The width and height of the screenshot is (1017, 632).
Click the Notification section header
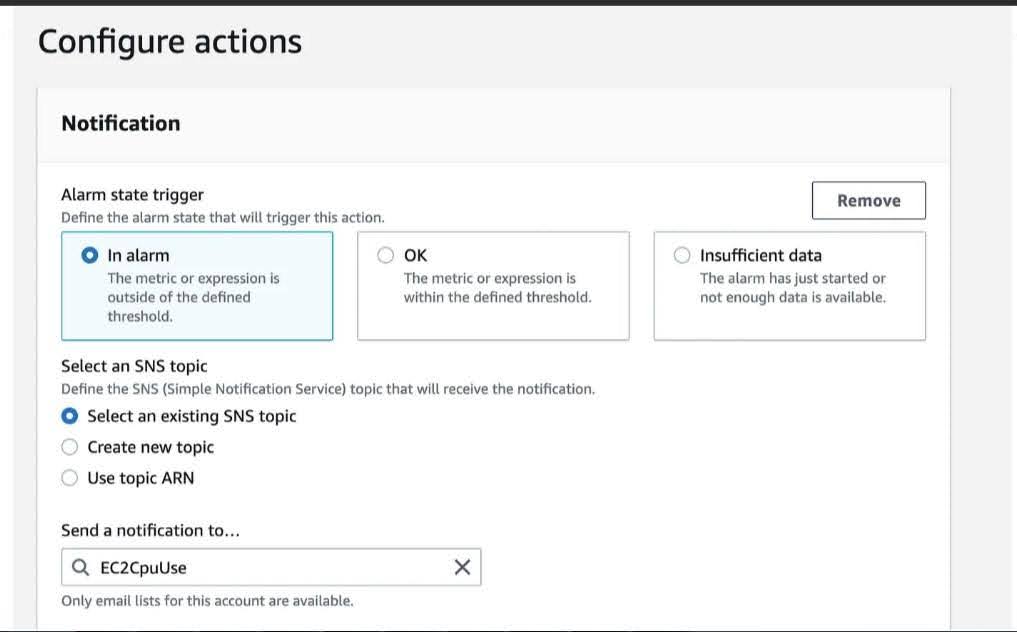point(119,123)
